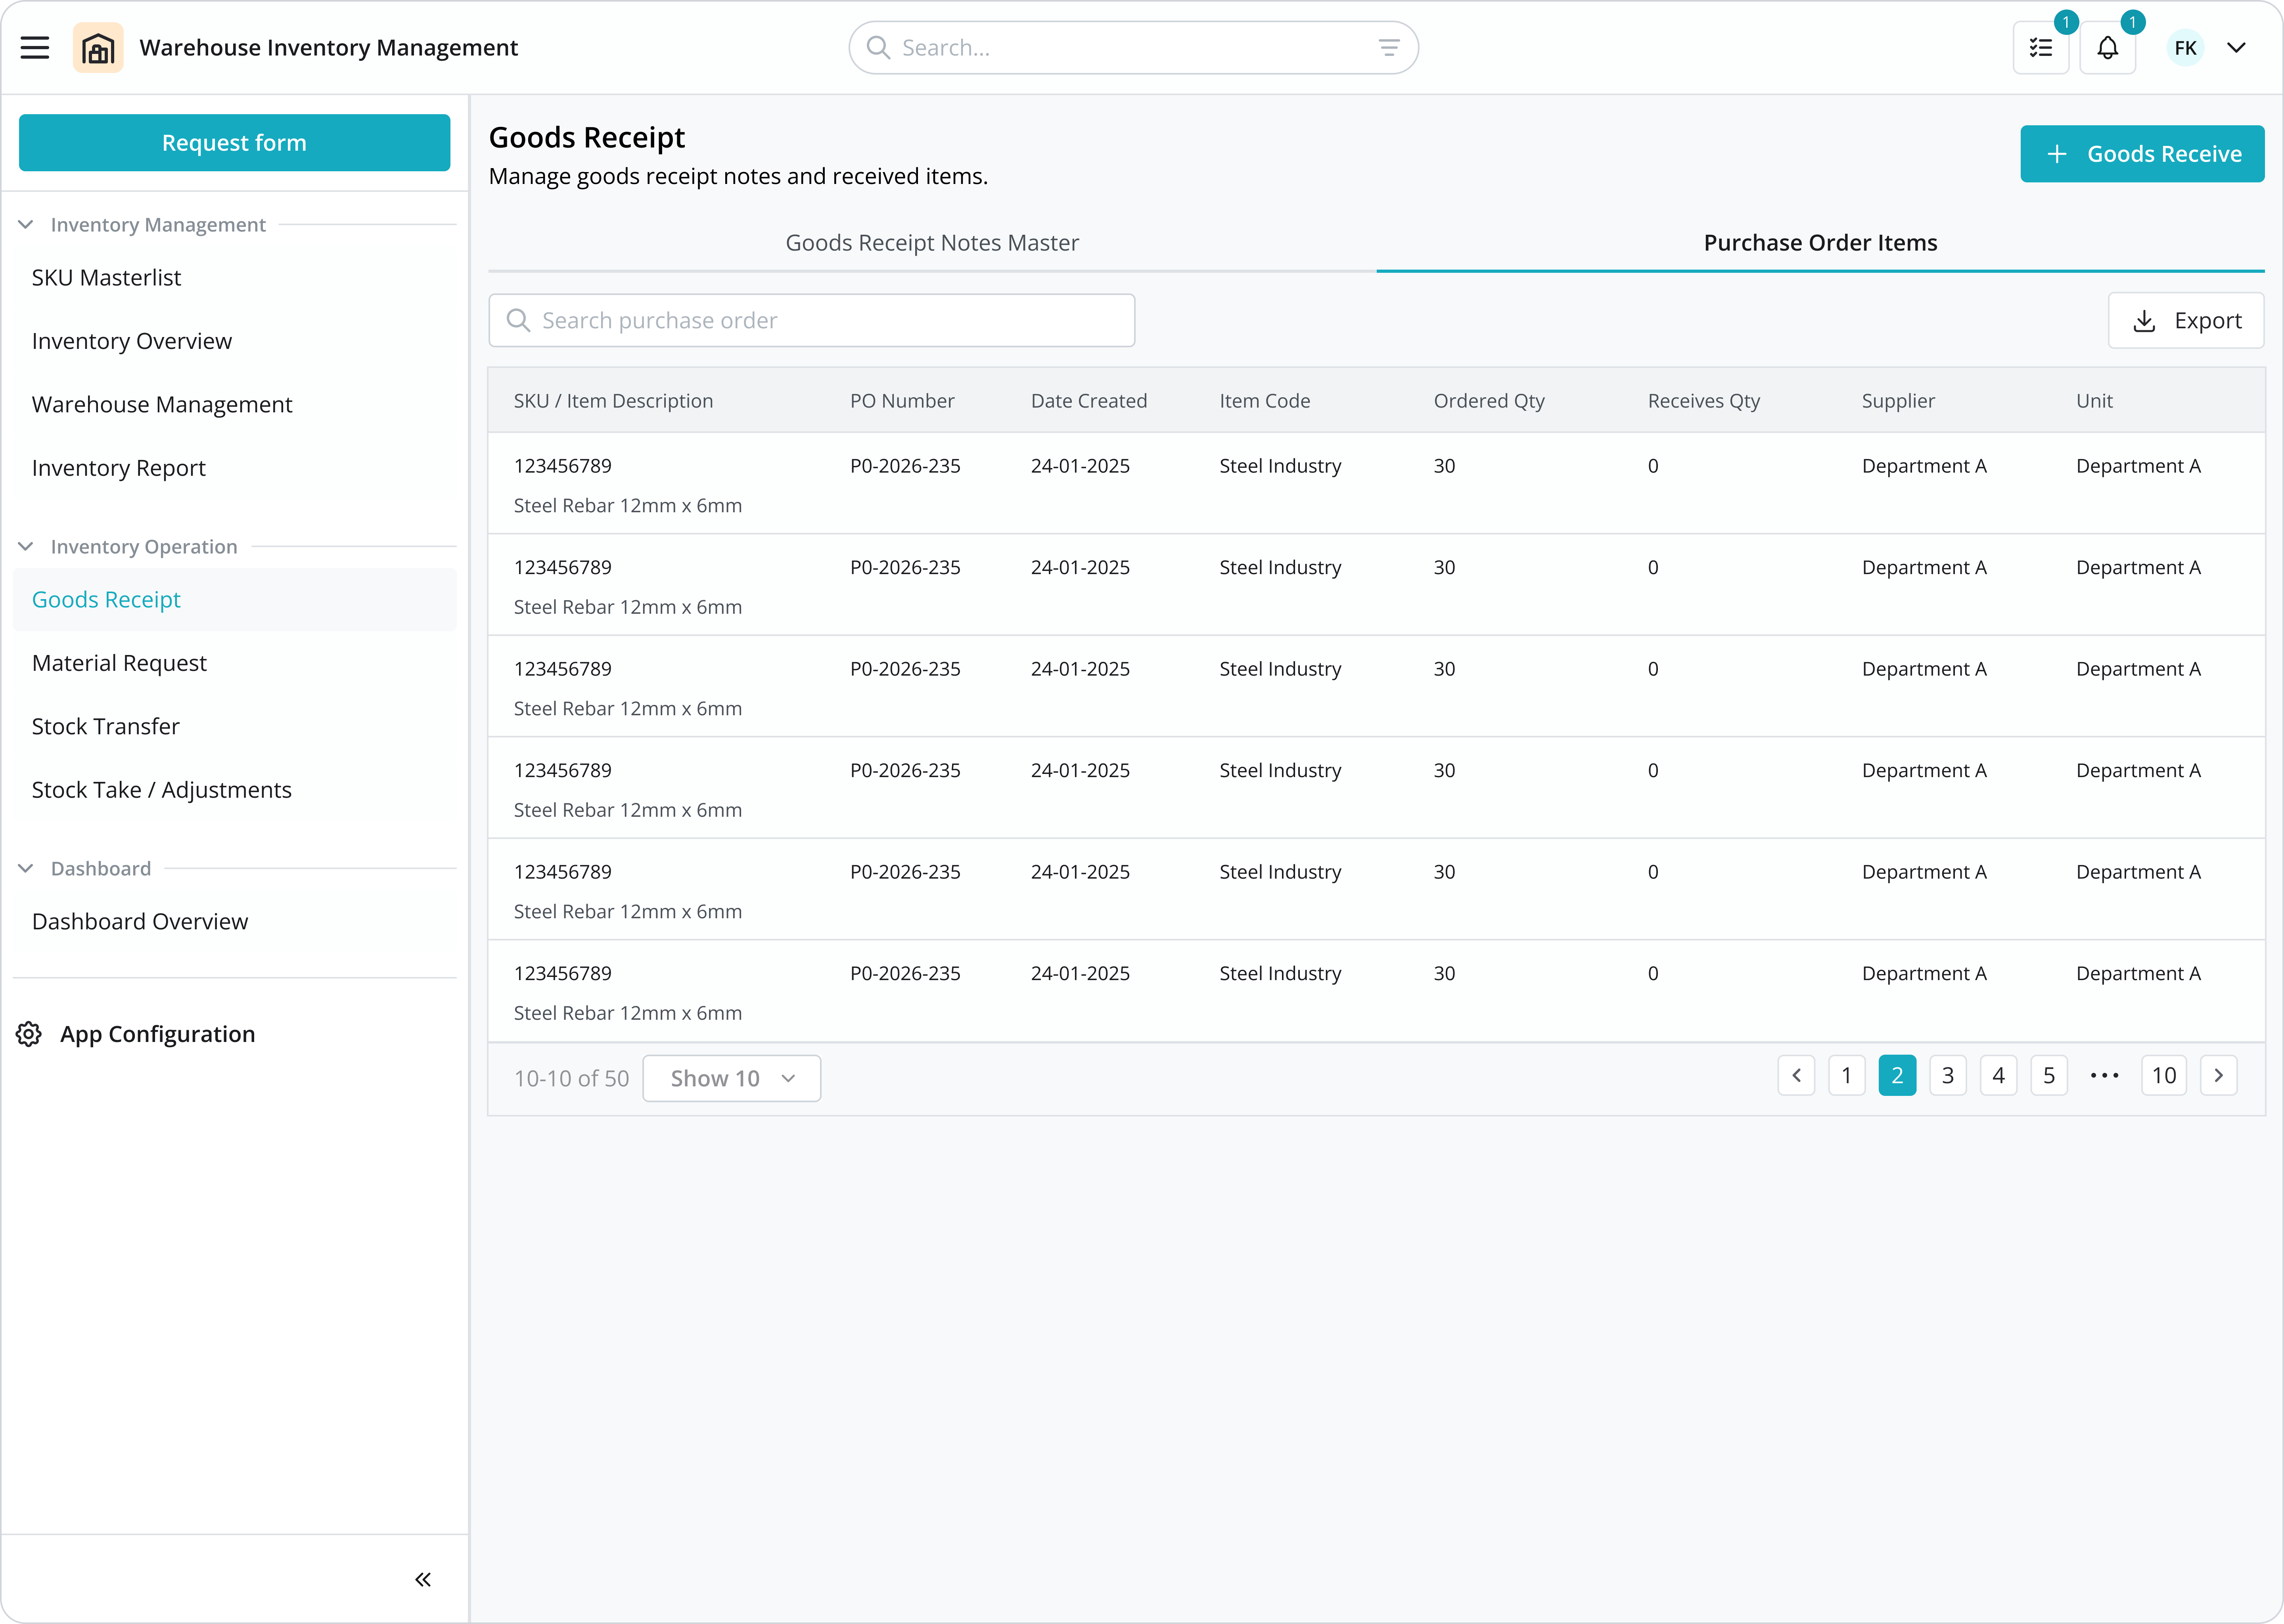Expand the user account dropdown chevron
Viewport: 2284px width, 1624px height.
2236,48
